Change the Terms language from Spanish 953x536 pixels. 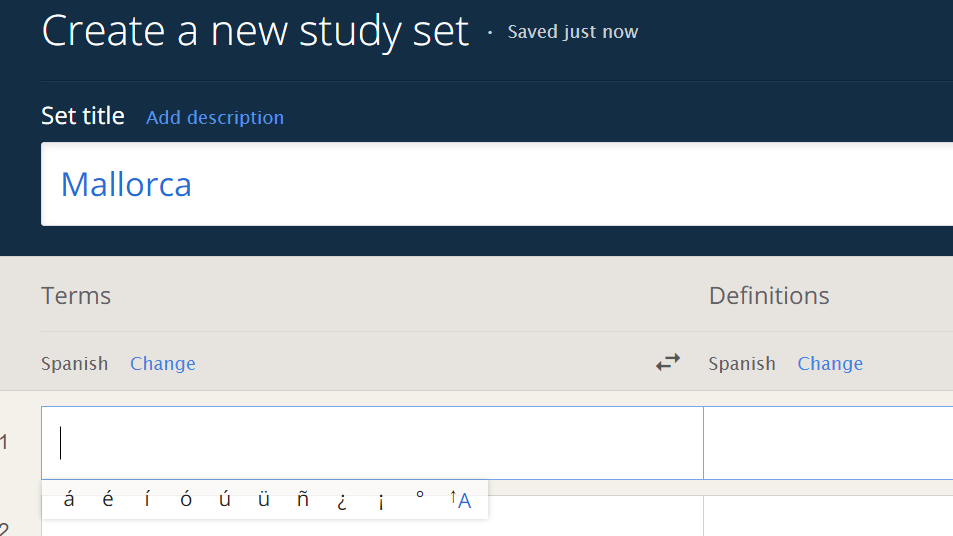(163, 363)
